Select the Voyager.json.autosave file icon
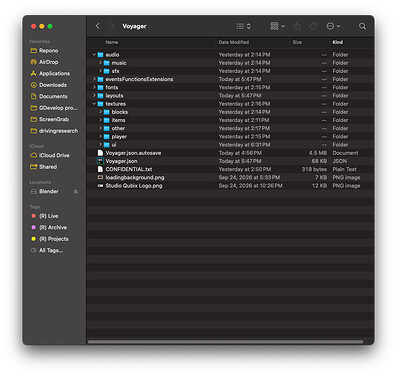 tap(100, 153)
